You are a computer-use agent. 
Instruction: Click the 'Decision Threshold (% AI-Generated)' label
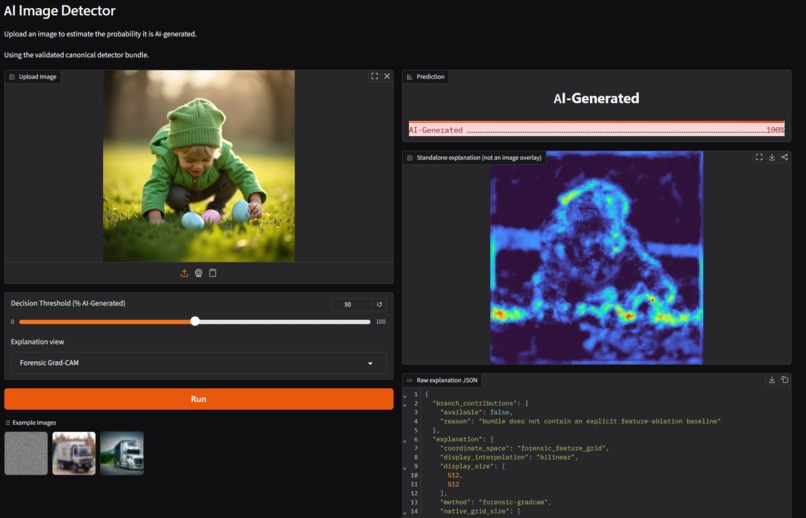point(68,303)
